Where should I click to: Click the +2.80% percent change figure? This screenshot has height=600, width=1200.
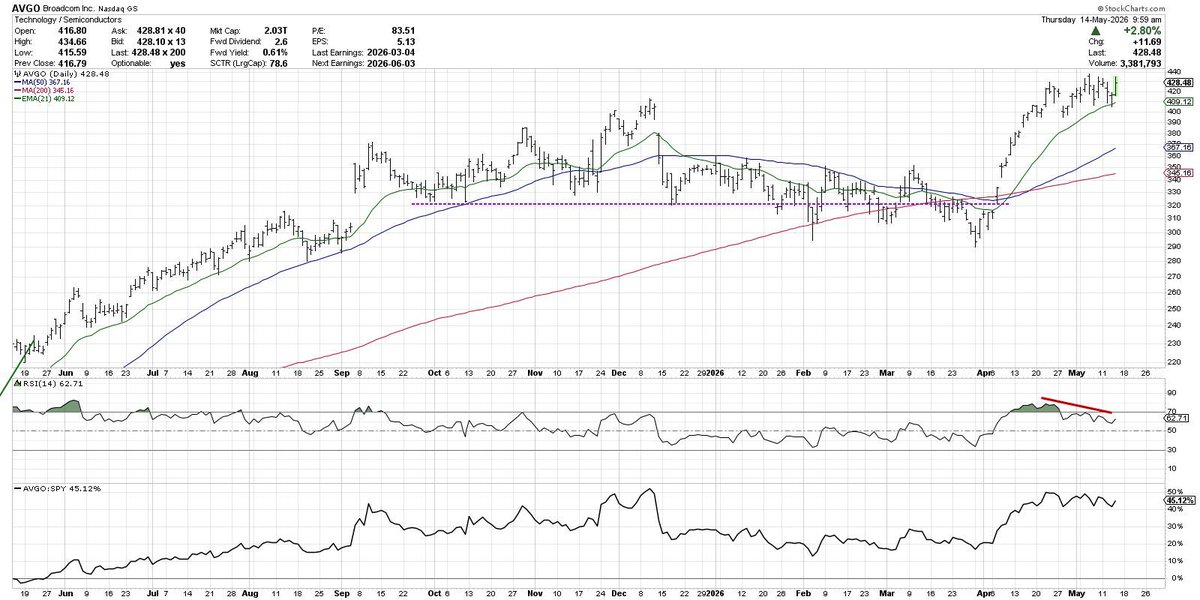tap(1141, 30)
